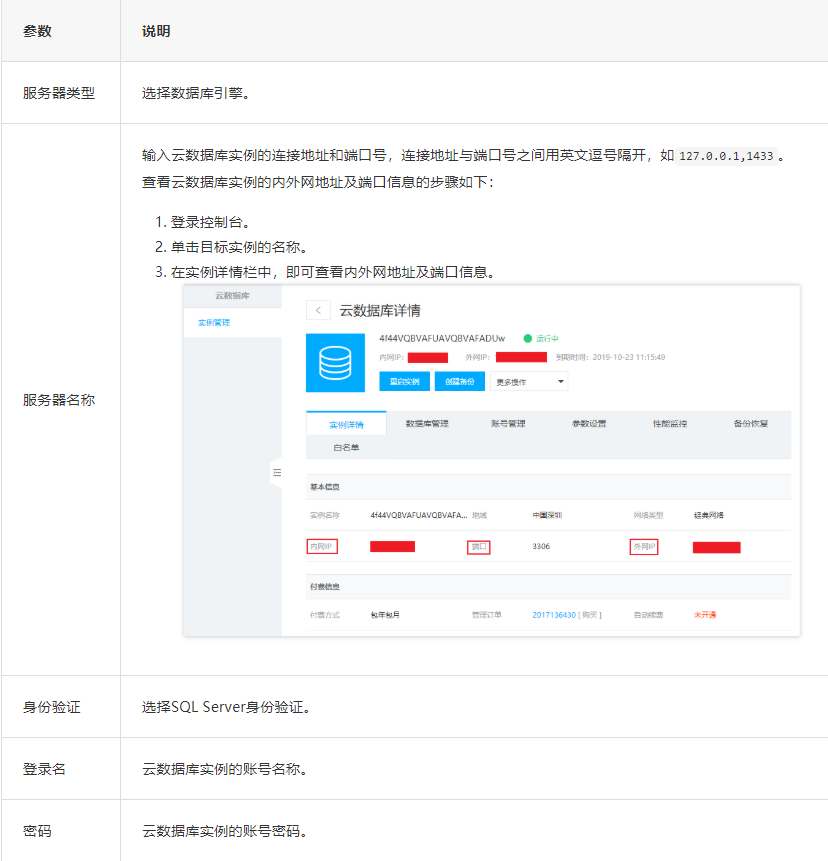
Task: Select the 参数设置 tab
Action: click(589, 424)
